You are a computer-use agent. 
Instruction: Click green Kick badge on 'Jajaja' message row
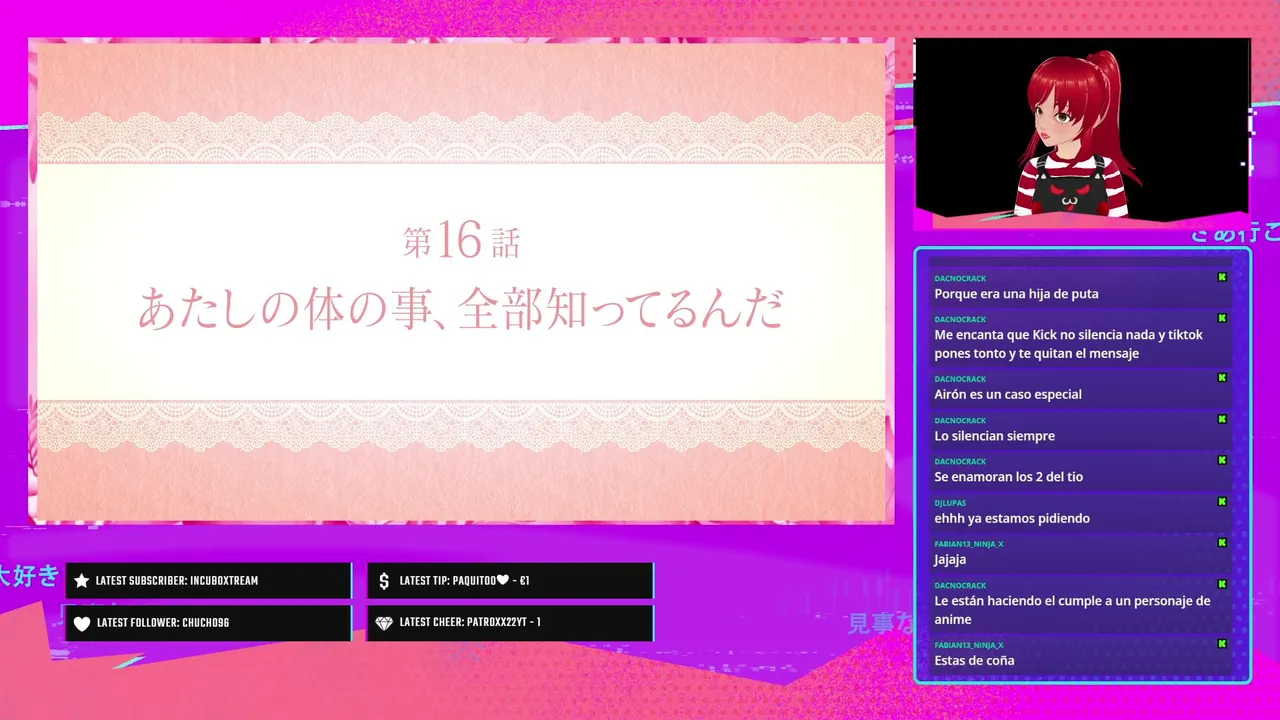[1222, 543]
